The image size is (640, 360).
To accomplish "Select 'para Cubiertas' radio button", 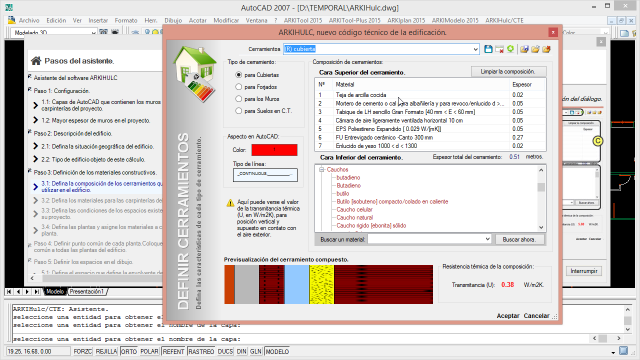I will click(x=239, y=75).
